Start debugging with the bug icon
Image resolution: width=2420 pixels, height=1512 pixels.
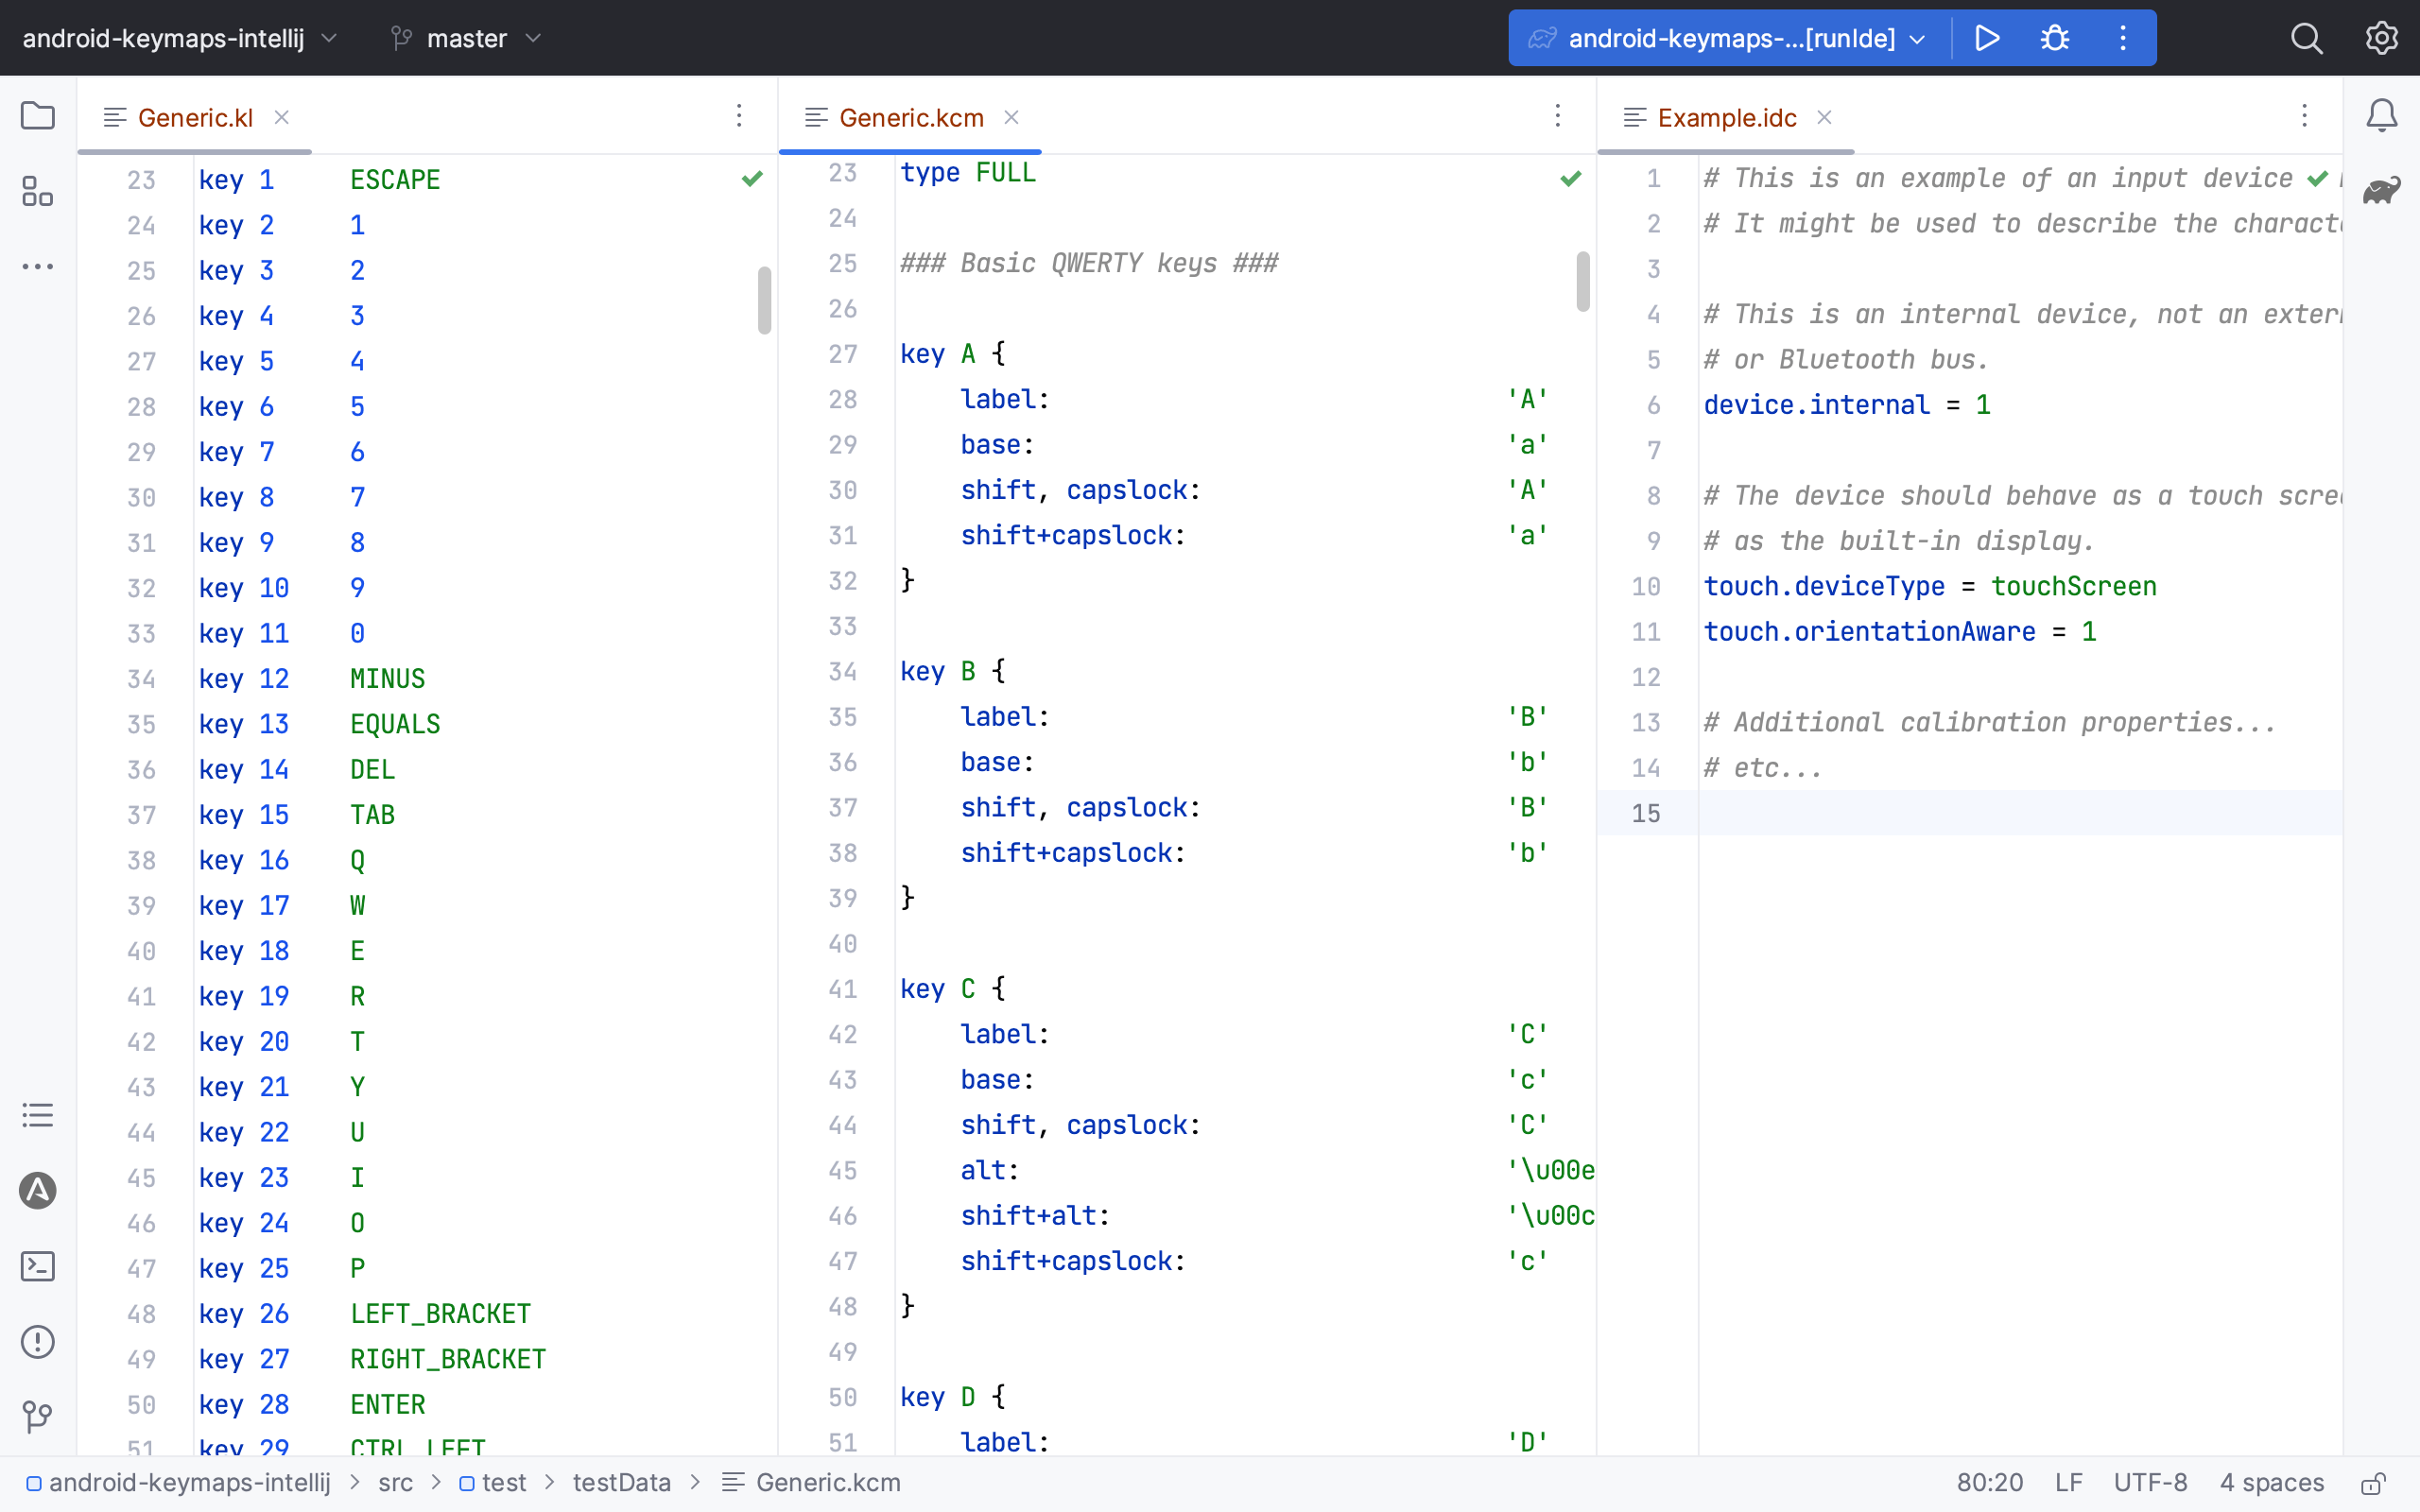click(x=2053, y=37)
